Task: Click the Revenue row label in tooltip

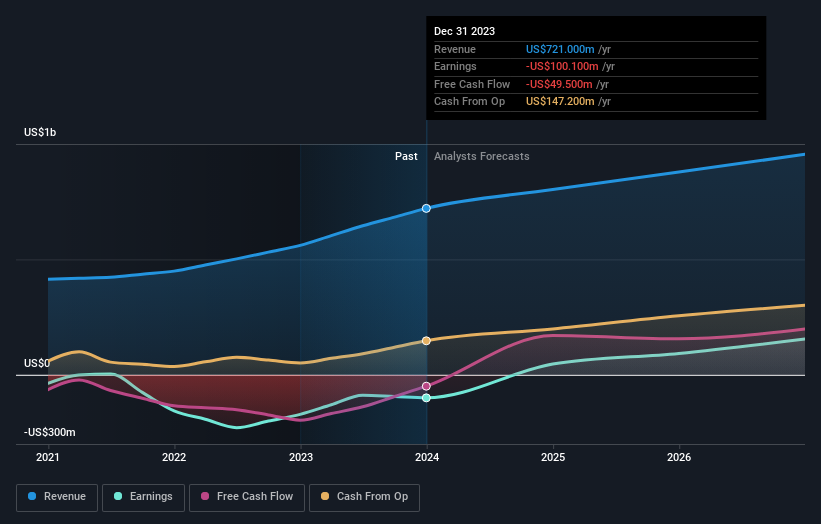Action: (454, 49)
